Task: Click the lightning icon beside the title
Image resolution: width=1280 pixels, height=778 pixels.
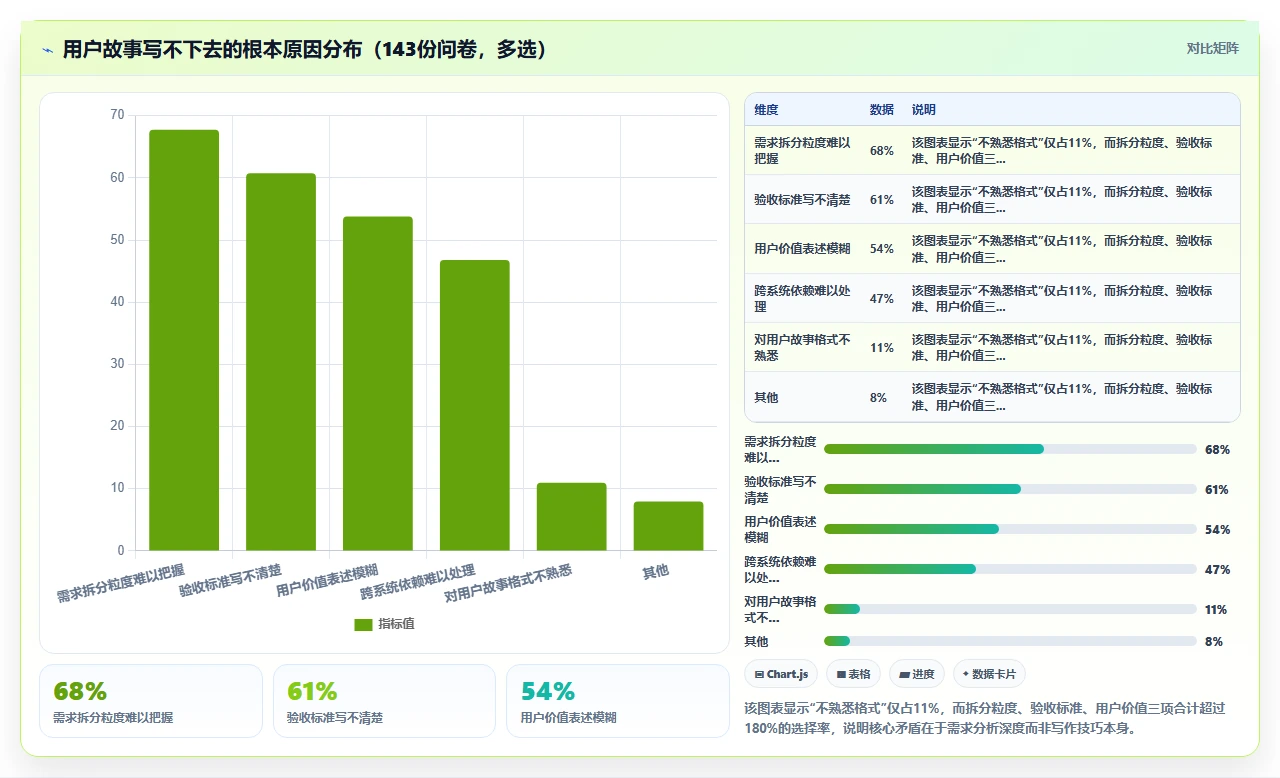Action: tap(48, 50)
